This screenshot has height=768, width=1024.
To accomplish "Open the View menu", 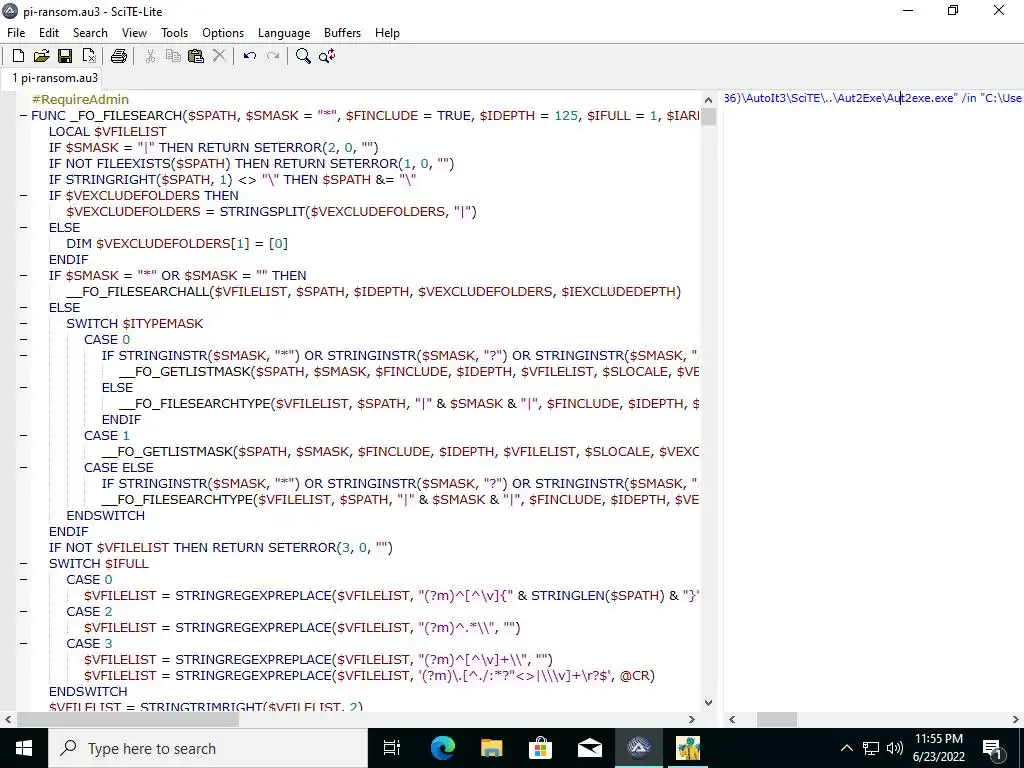I will (x=135, y=33).
